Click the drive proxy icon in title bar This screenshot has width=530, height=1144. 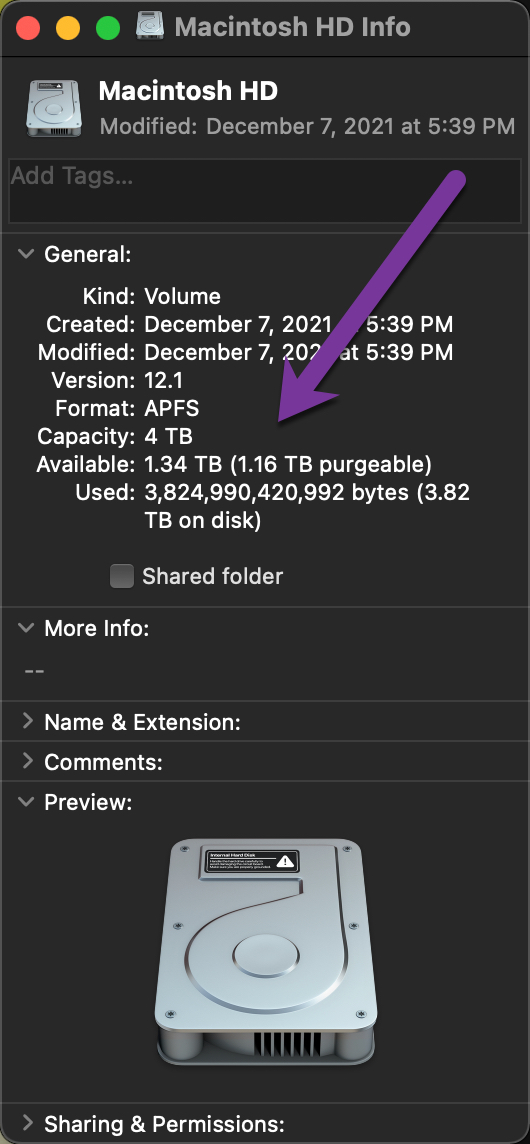[151, 27]
